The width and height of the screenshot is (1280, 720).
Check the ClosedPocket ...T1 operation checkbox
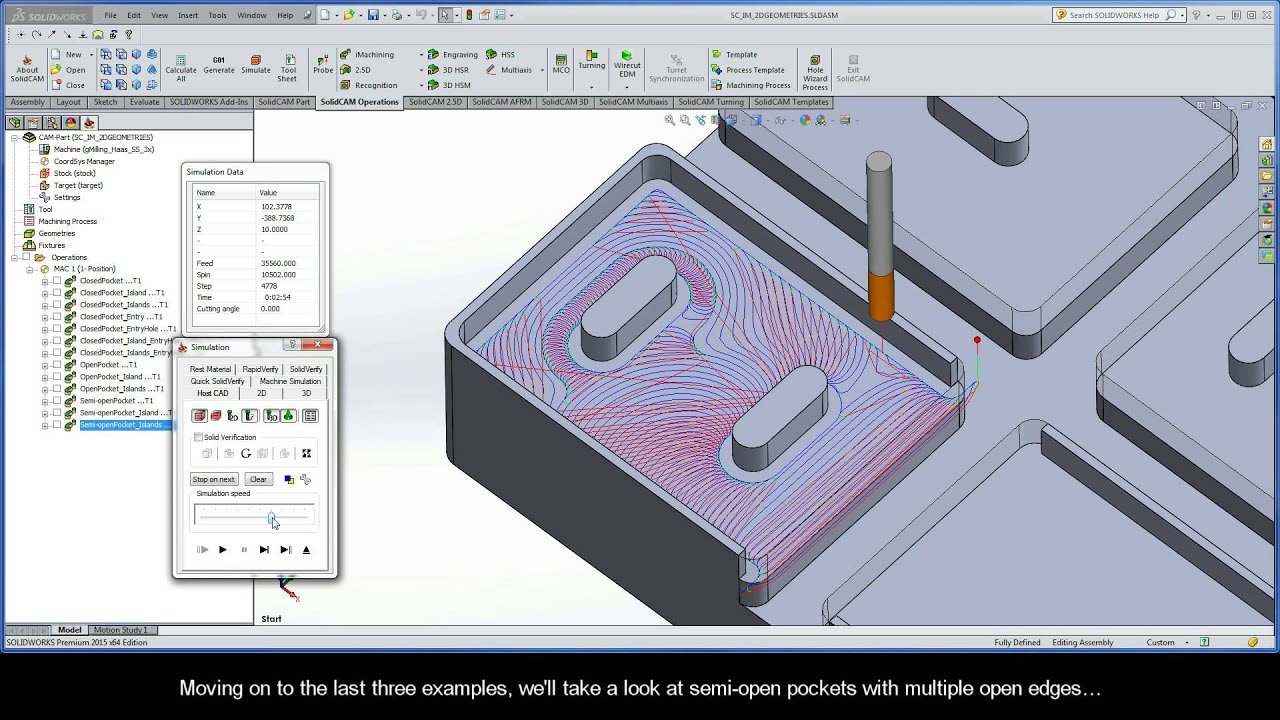(x=56, y=281)
